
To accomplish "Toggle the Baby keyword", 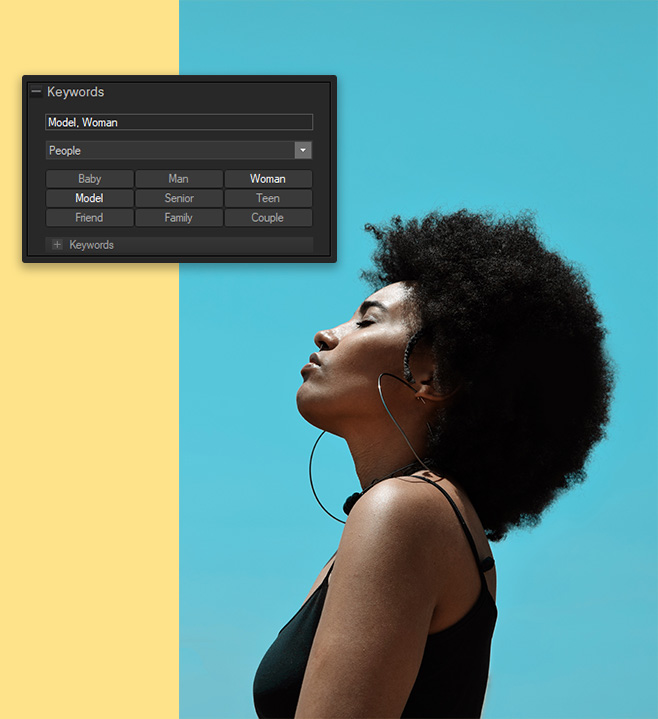I will coord(89,179).
